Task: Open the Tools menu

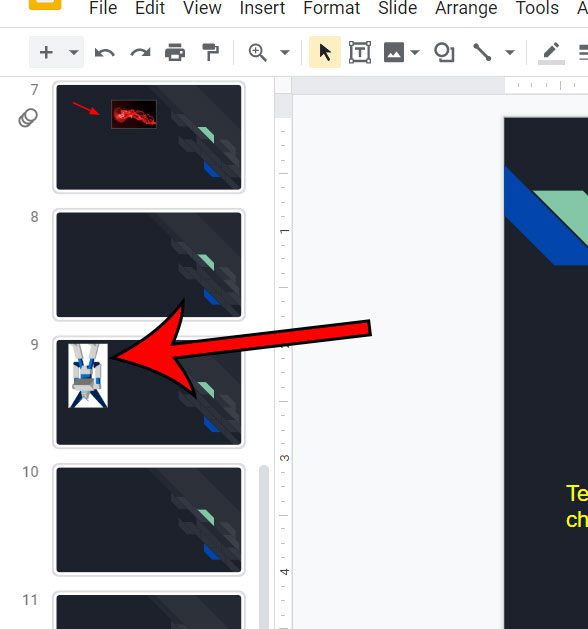Action: click(x=537, y=8)
